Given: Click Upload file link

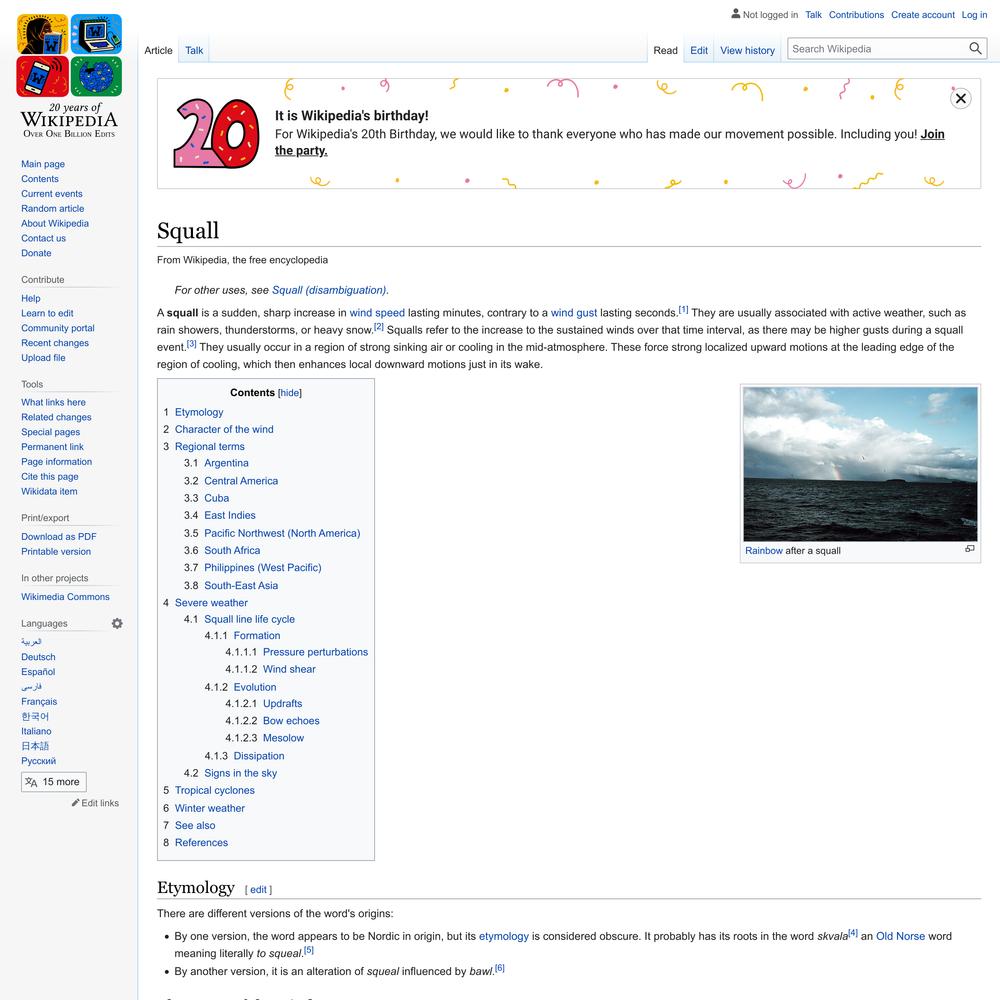Looking at the screenshot, I should coord(43,358).
